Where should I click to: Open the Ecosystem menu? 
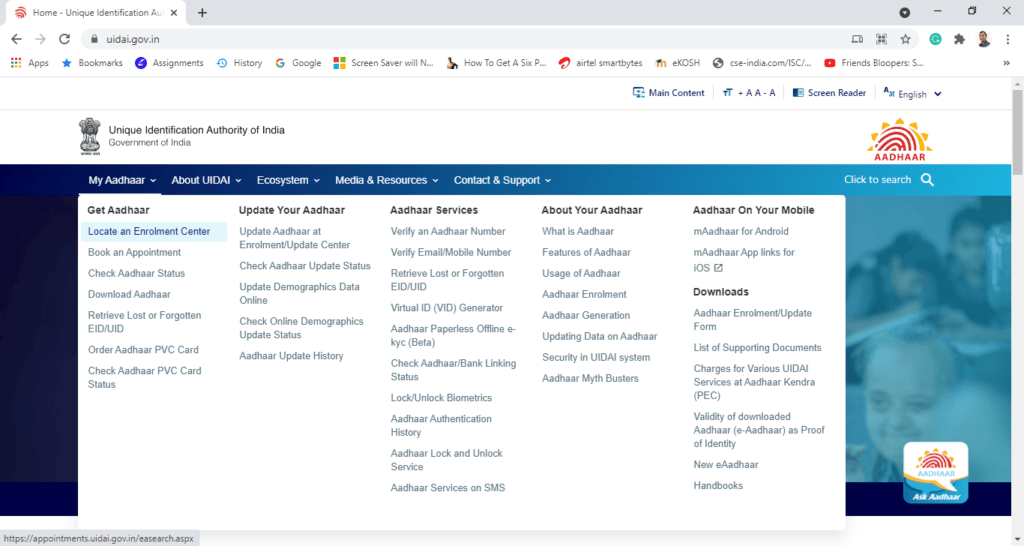(x=288, y=180)
